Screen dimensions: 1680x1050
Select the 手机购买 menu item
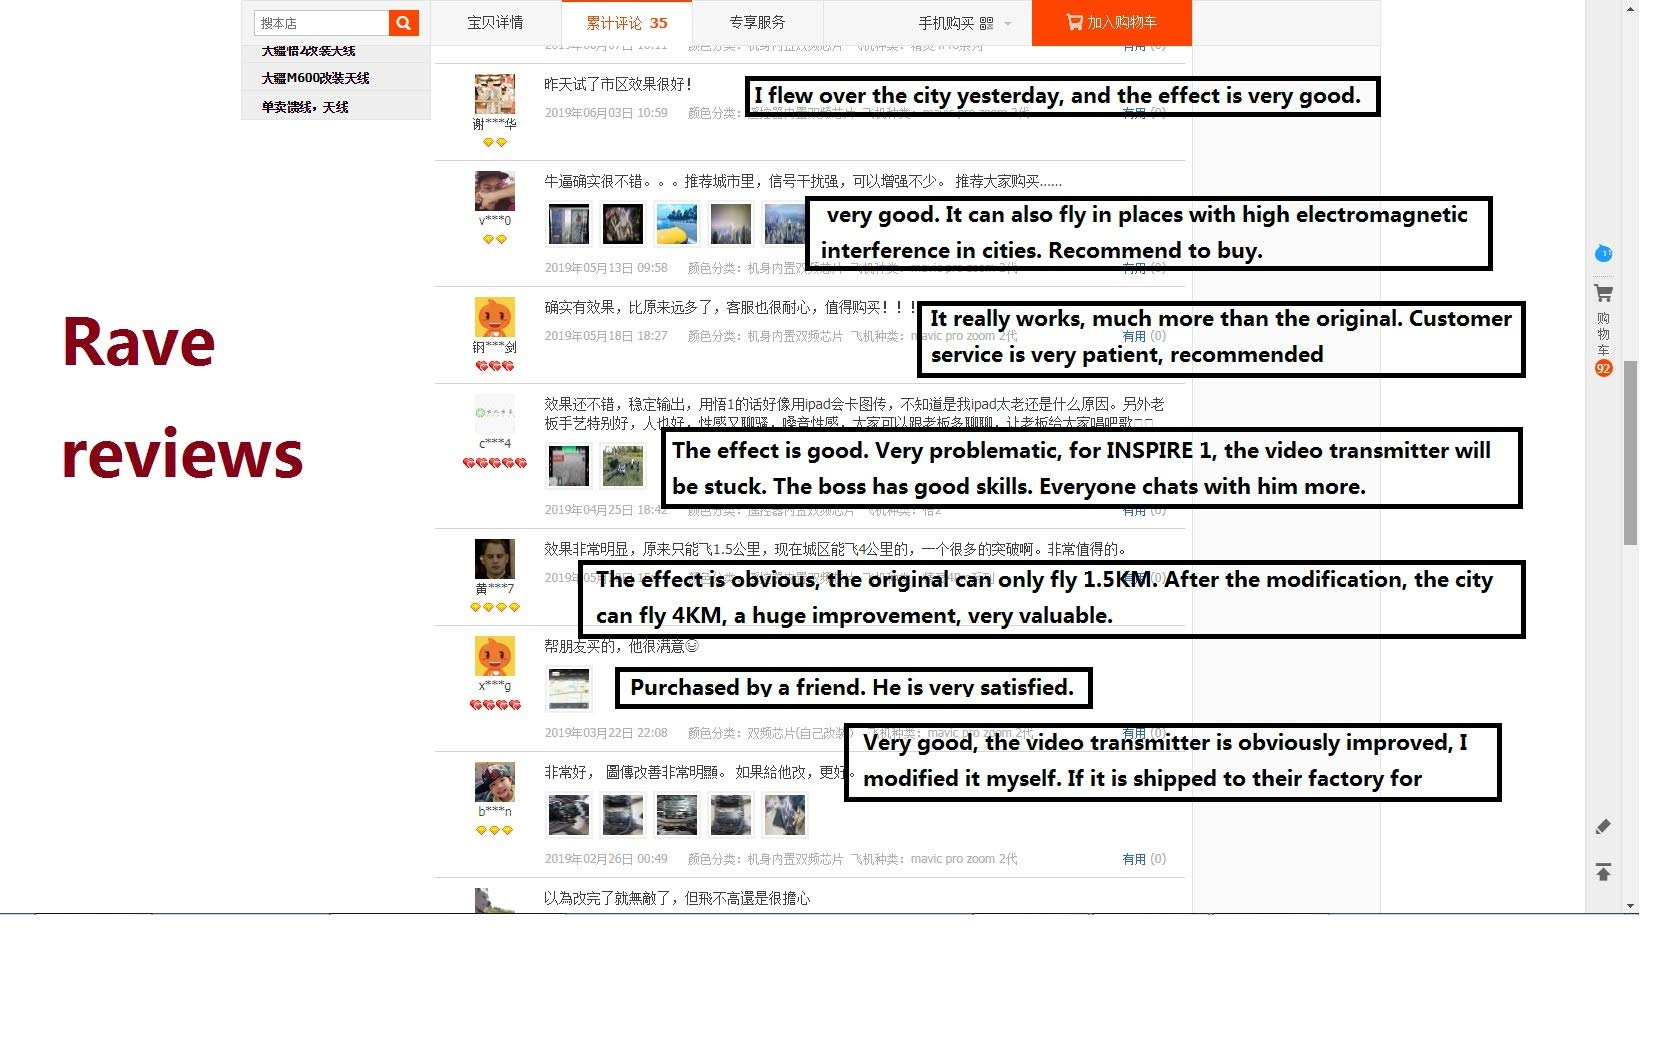click(x=946, y=23)
